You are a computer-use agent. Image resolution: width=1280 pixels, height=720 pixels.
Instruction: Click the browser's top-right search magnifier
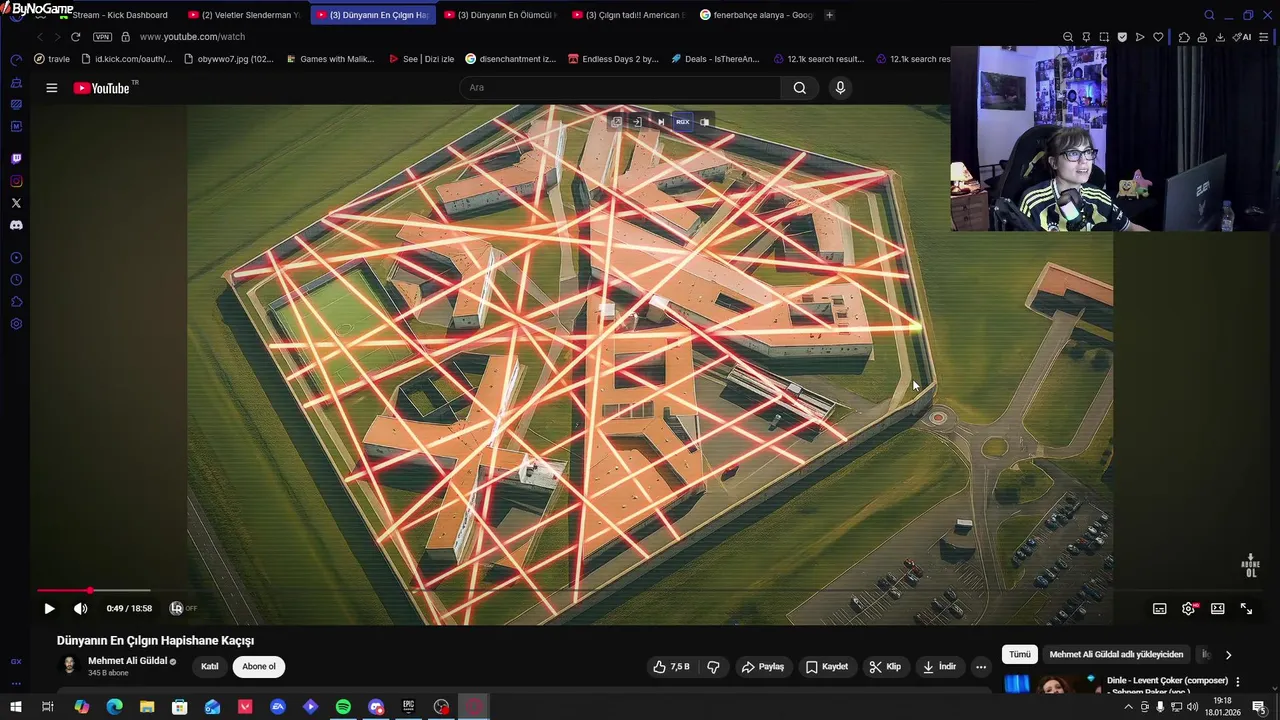click(1209, 15)
